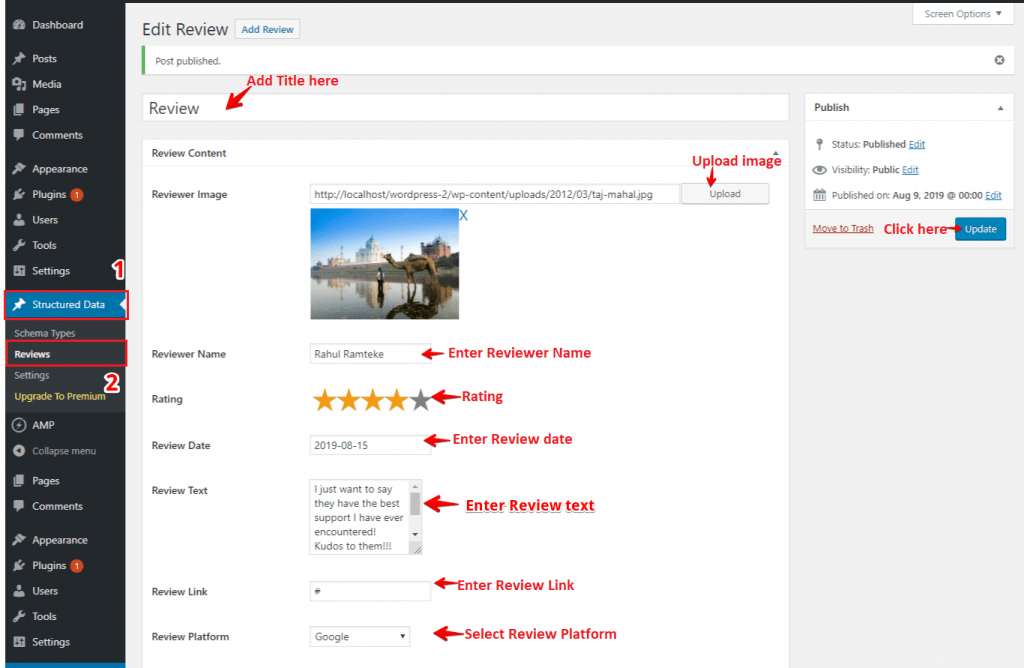Click the icon beside upper Pages item

19,110
